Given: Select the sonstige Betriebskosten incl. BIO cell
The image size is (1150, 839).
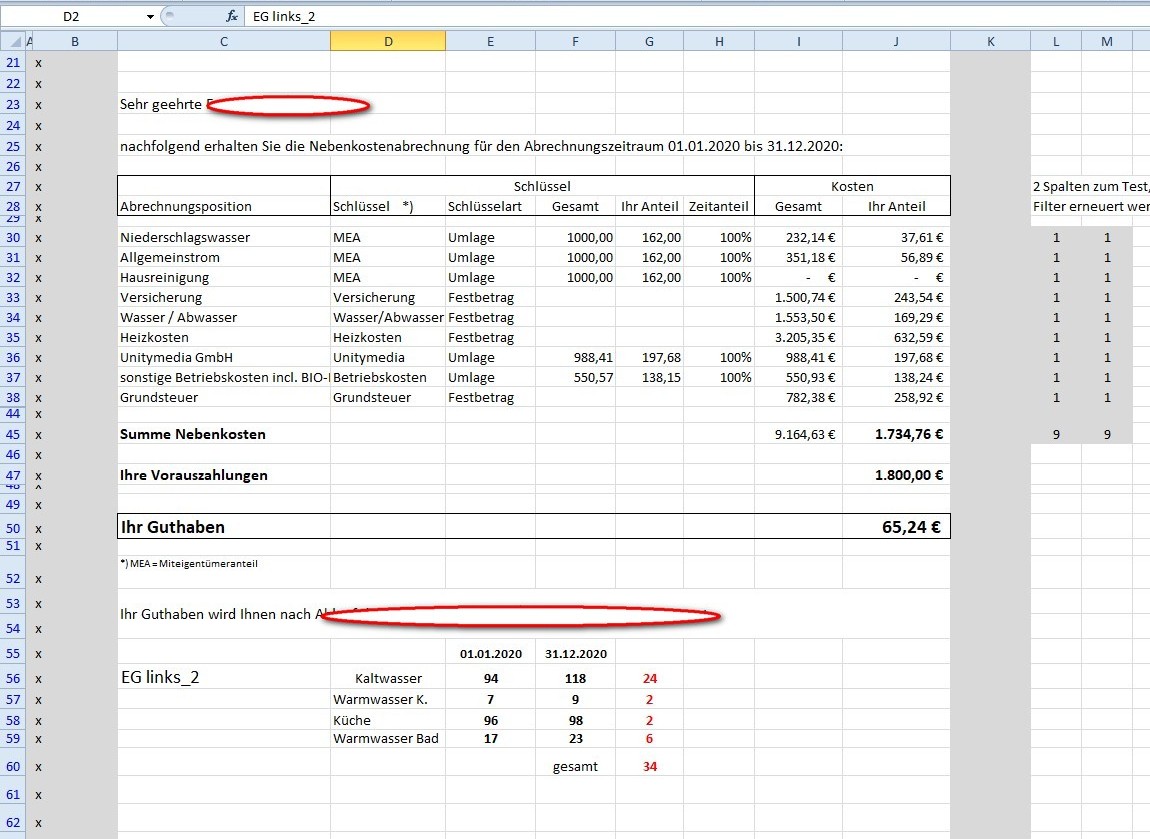Looking at the screenshot, I should [x=224, y=378].
